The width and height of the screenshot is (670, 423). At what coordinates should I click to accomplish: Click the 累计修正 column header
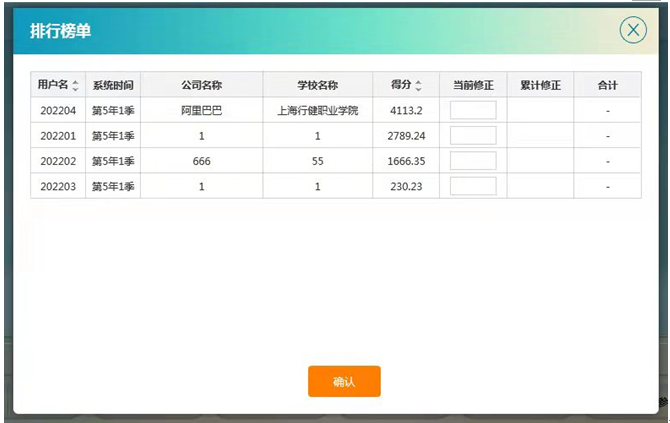[540, 85]
